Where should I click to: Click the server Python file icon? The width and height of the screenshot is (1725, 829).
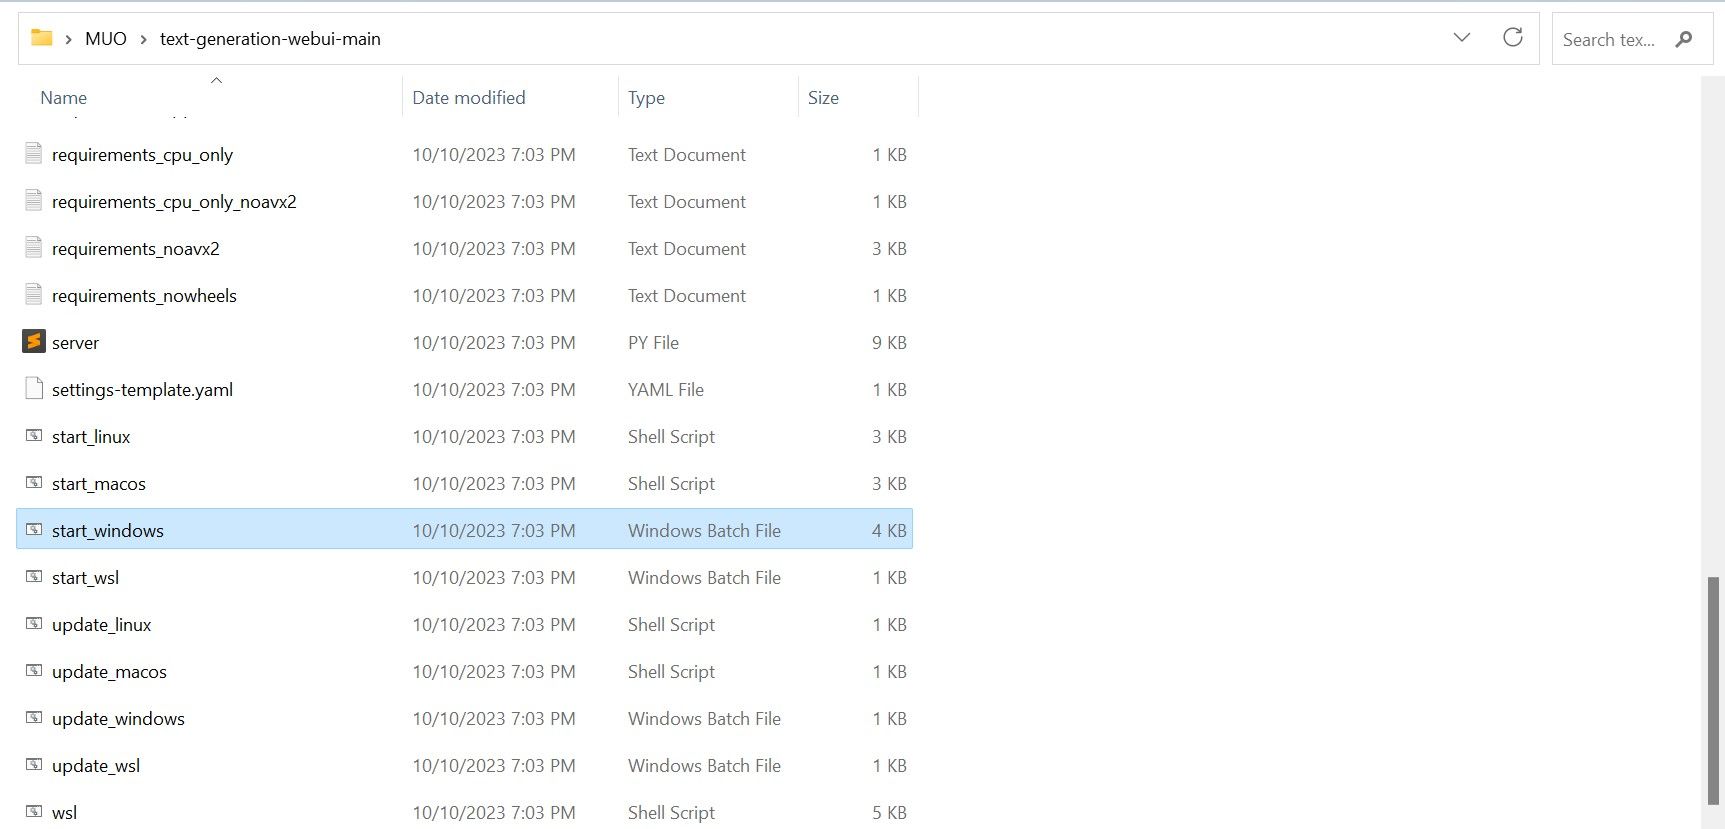click(x=33, y=342)
